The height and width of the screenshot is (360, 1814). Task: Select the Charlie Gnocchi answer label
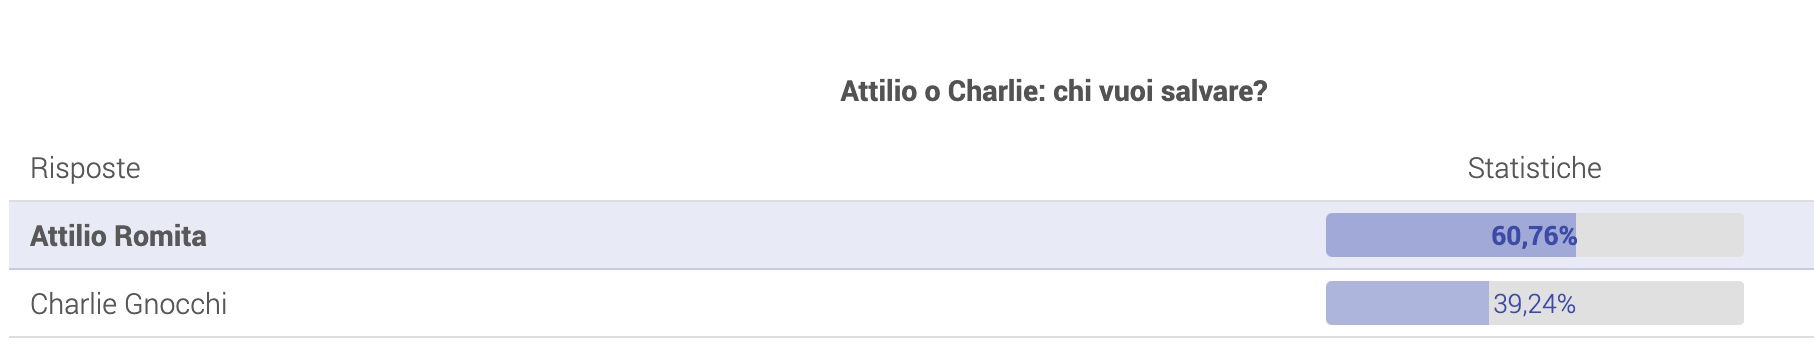pyautogui.click(x=129, y=304)
